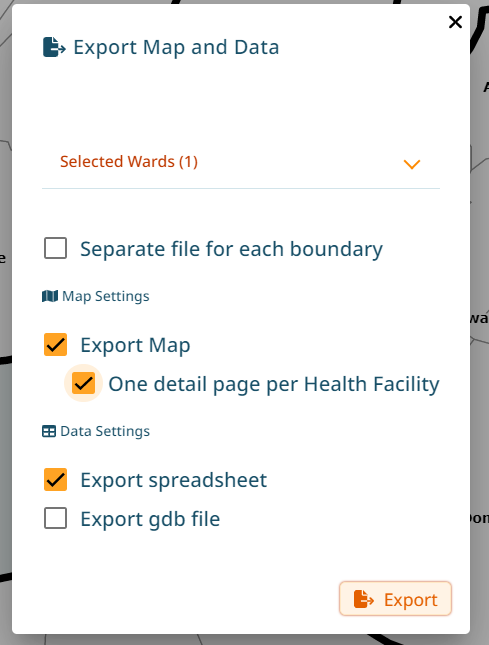This screenshot has width=489, height=645.
Task: Click the orange chevron for Selected Wards
Action: 412,164
